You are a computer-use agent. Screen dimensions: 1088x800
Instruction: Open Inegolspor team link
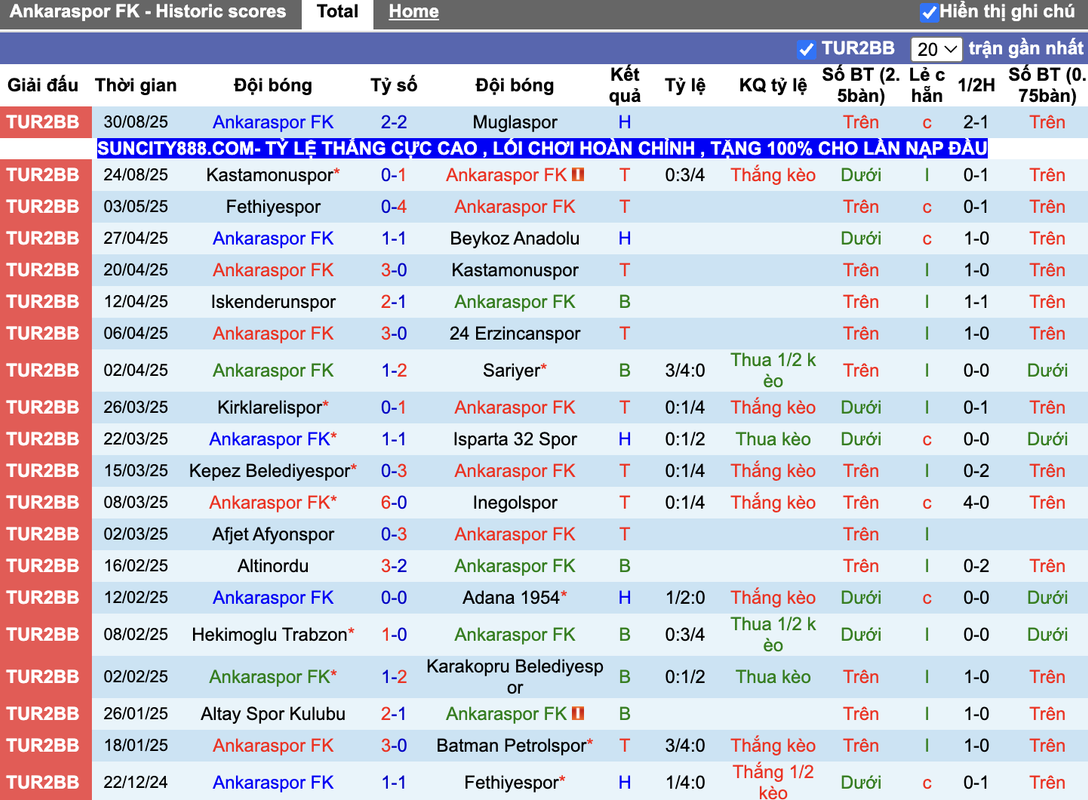(515, 503)
